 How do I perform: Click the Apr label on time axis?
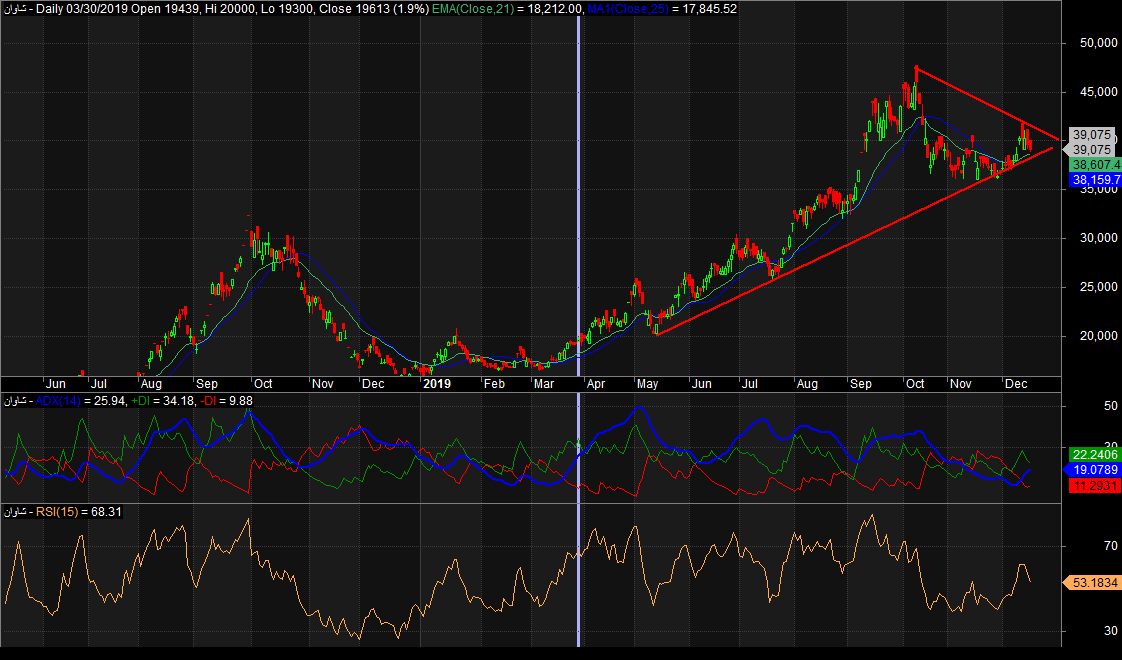point(595,384)
